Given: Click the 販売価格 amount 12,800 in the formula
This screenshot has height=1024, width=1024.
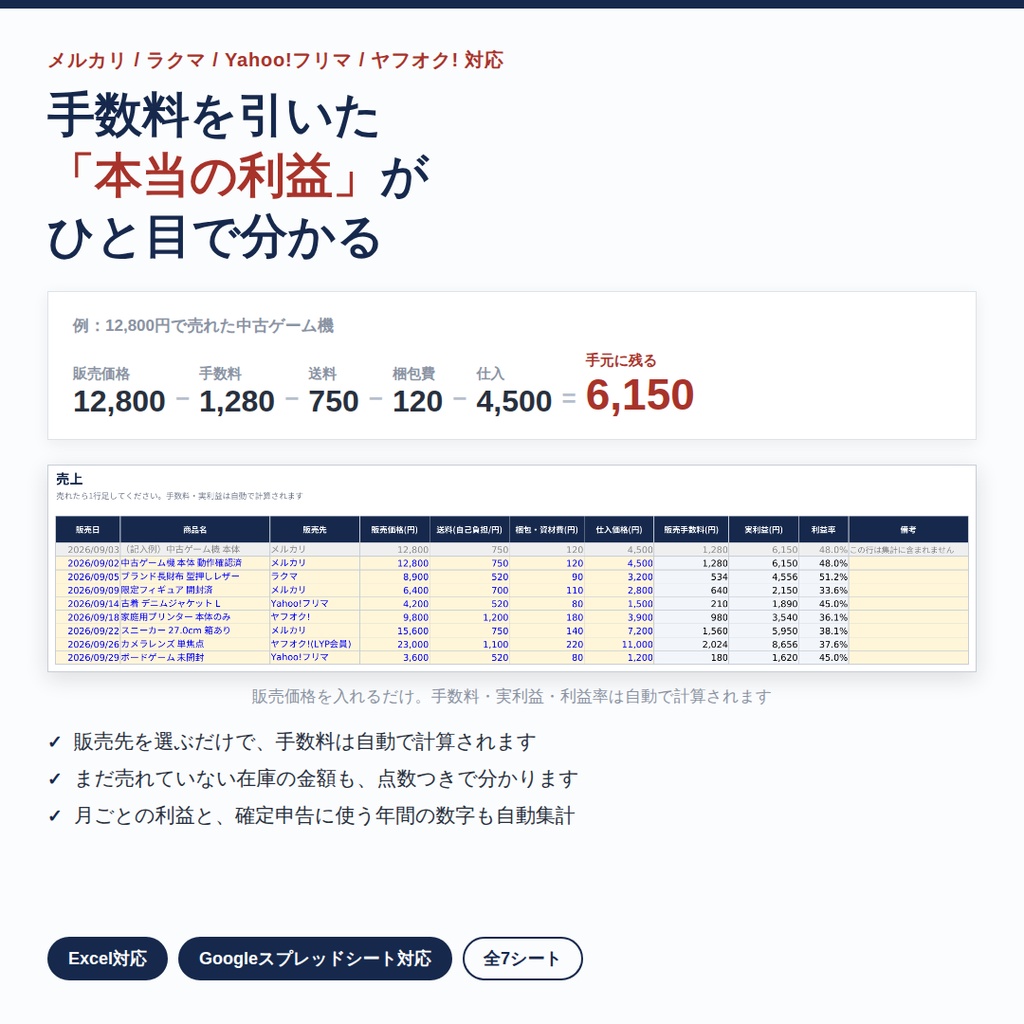Looking at the screenshot, I should pos(119,401).
